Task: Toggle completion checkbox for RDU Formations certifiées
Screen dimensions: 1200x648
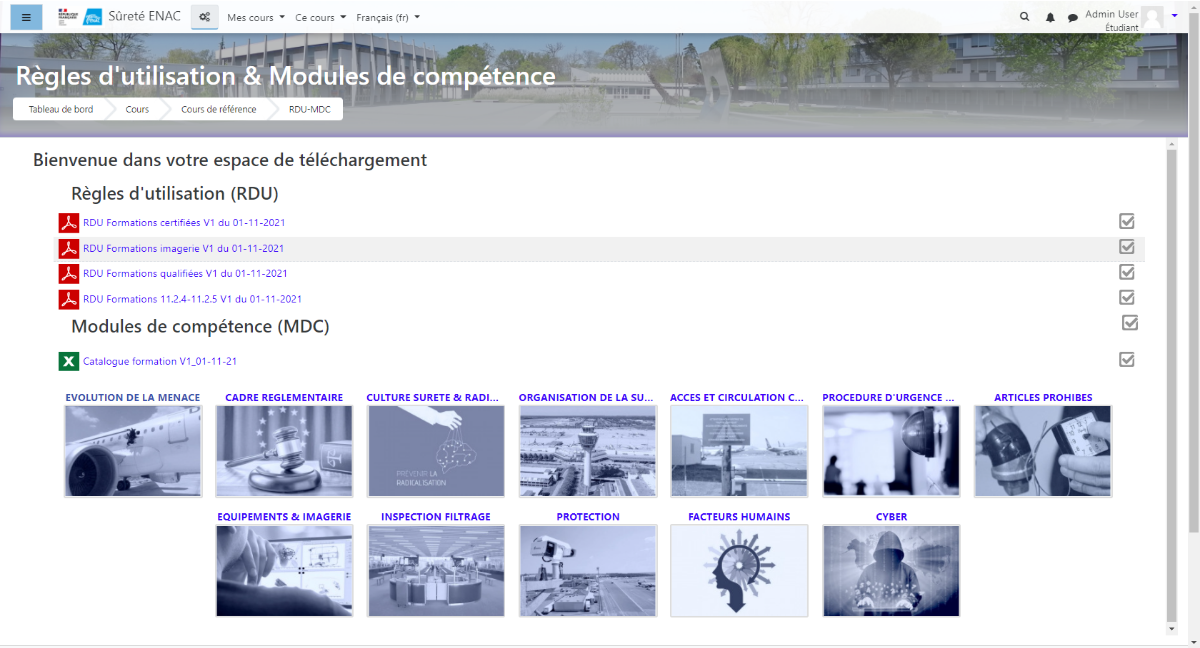Action: (x=1127, y=221)
